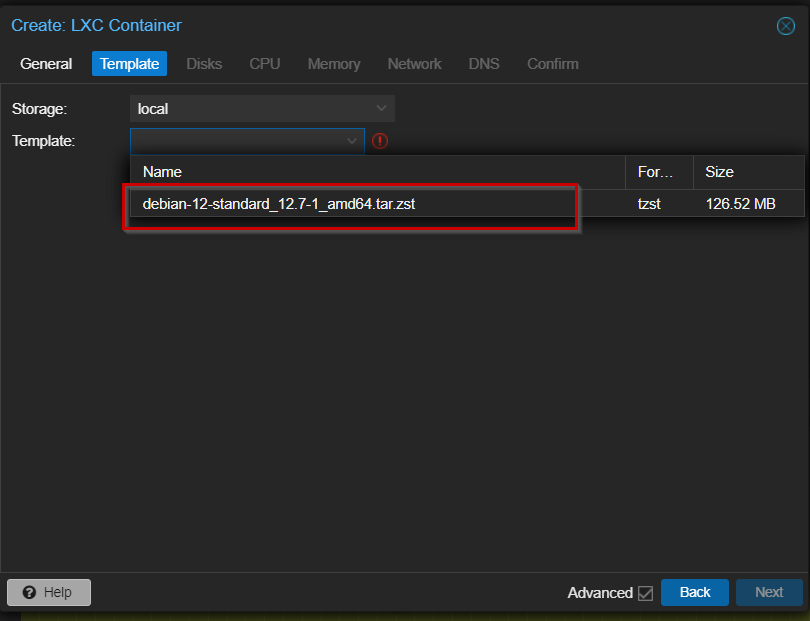The width and height of the screenshot is (810, 621).
Task: Click the Next button
Action: pos(769,592)
